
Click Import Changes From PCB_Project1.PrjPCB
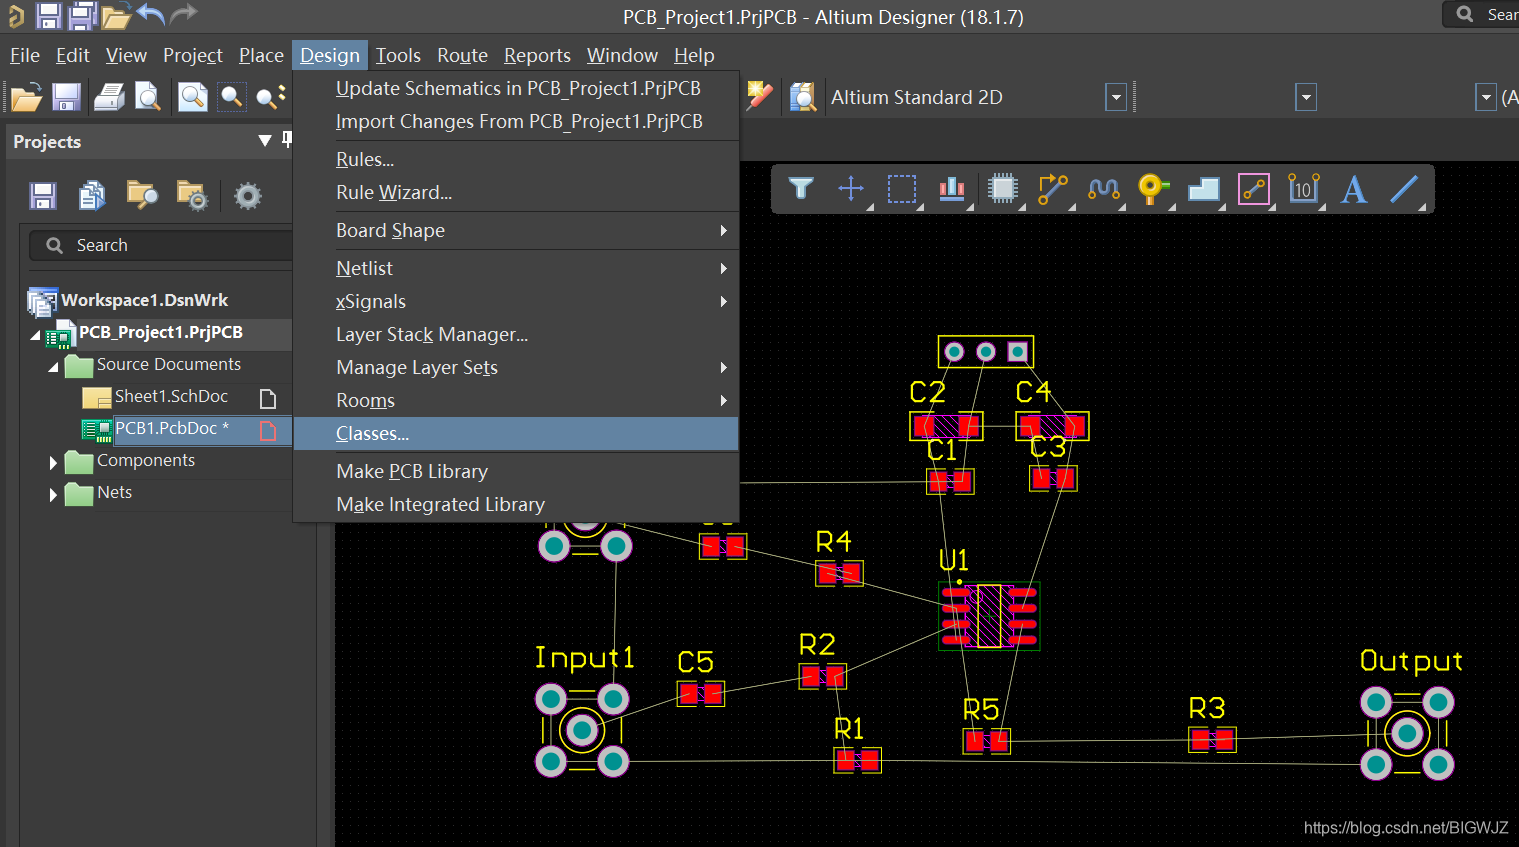517,121
